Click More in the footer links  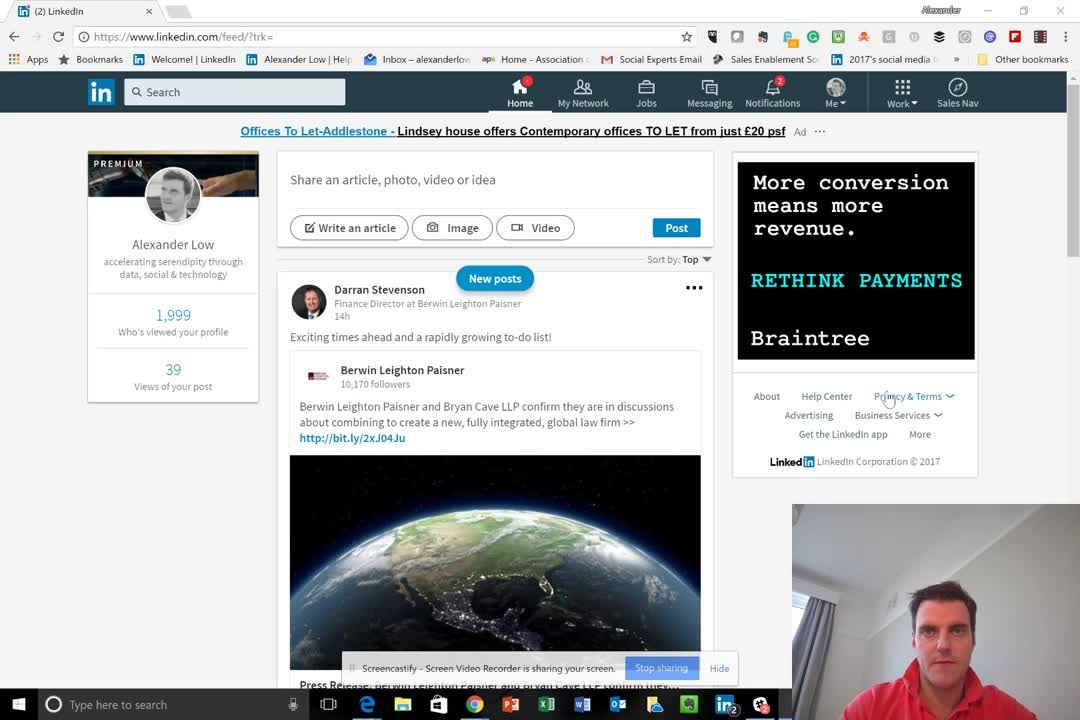pyautogui.click(x=920, y=435)
